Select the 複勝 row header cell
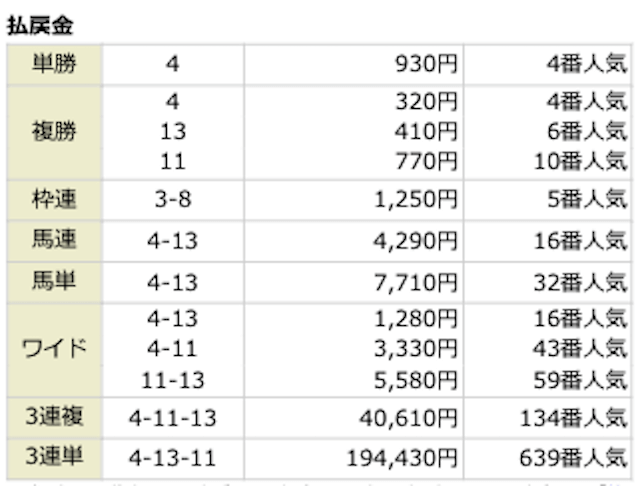Viewport: 640px width, 486px height. click(x=54, y=132)
